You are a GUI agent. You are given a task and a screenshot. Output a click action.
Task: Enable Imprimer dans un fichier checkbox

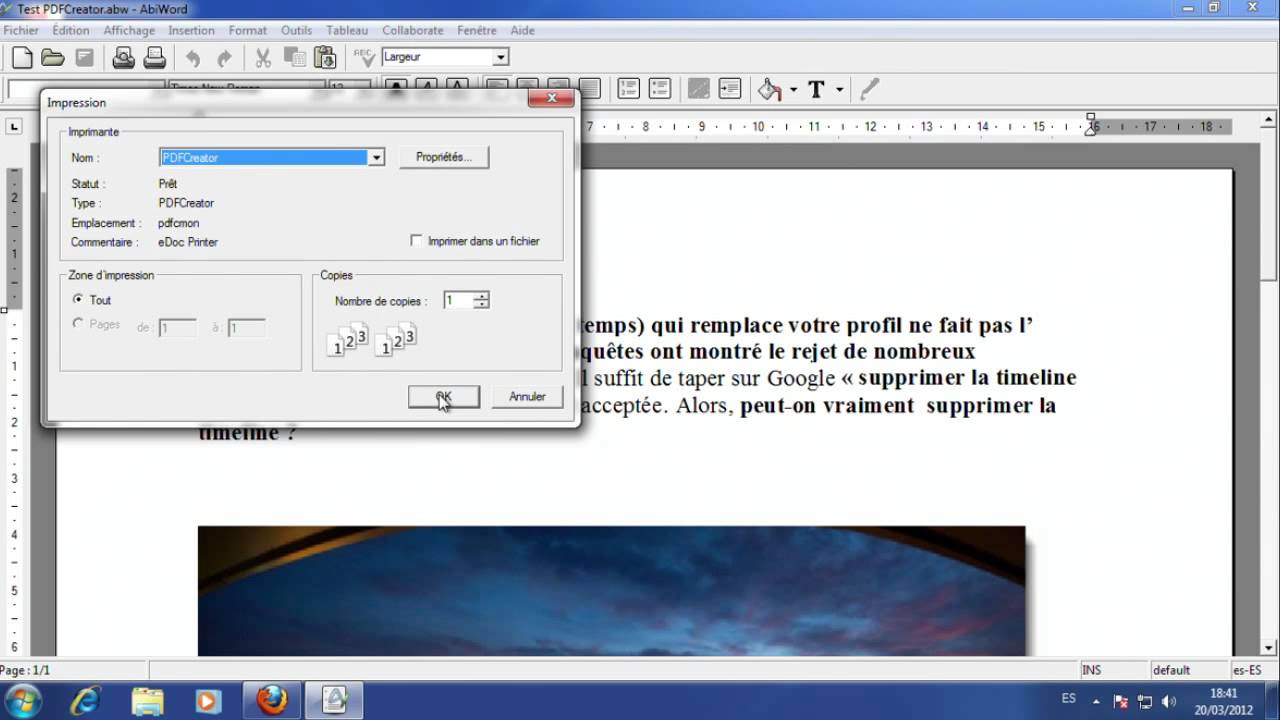pos(416,241)
